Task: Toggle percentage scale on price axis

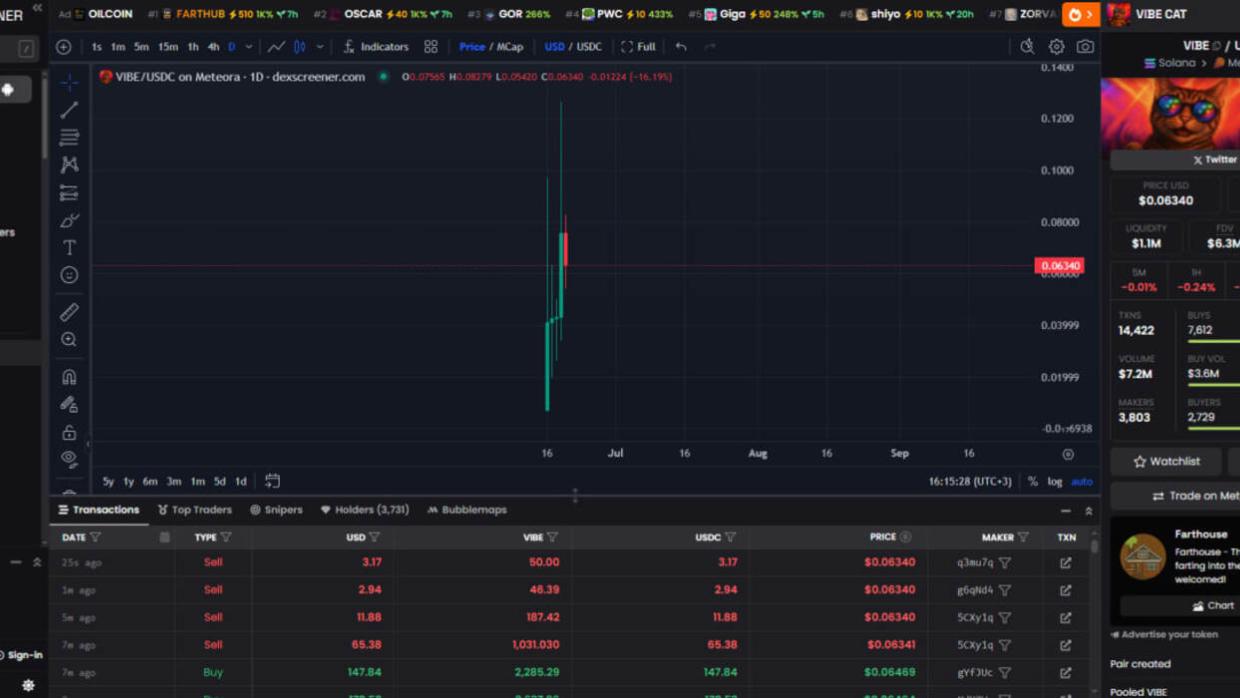Action: coord(1033,482)
